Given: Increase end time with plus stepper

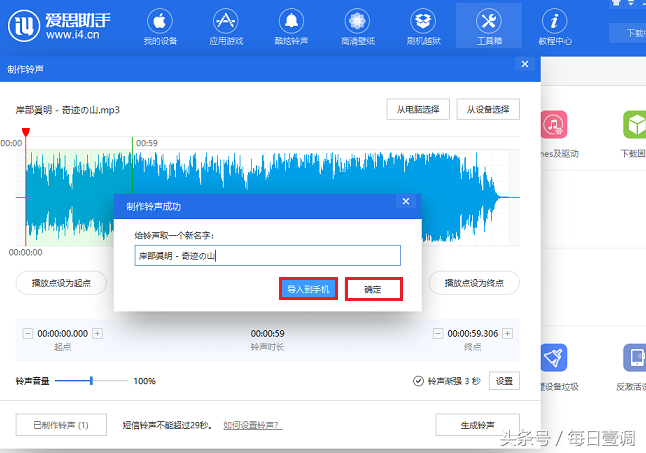Looking at the screenshot, I should tap(508, 334).
